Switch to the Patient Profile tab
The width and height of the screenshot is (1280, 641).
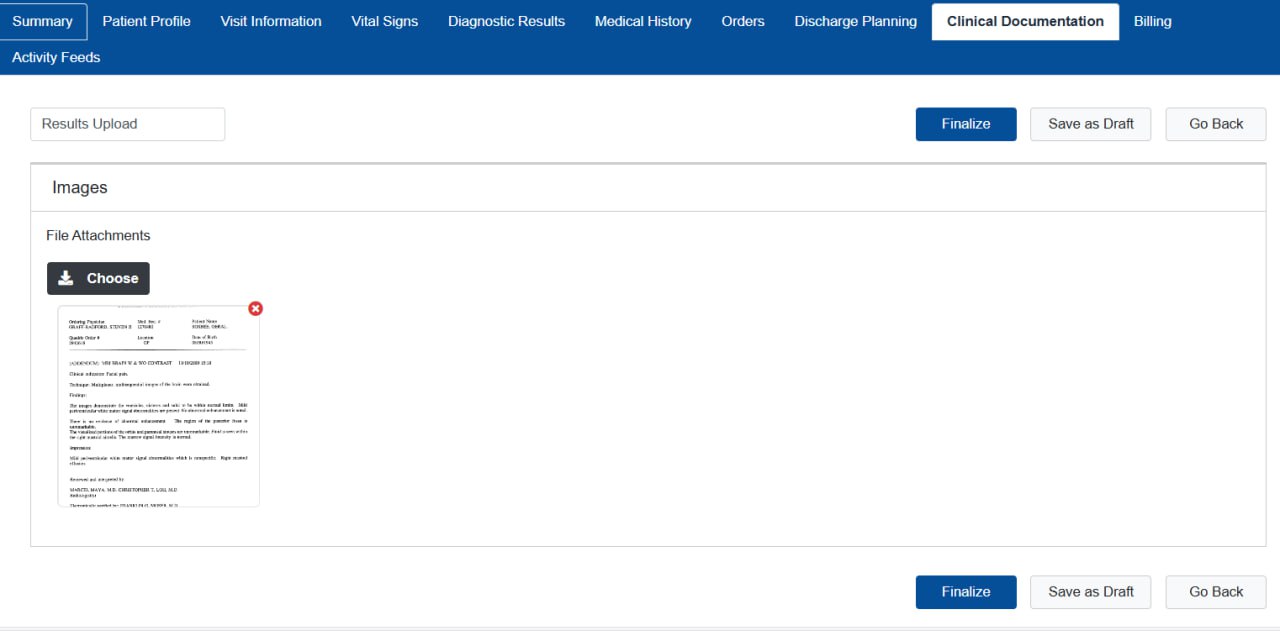[146, 21]
